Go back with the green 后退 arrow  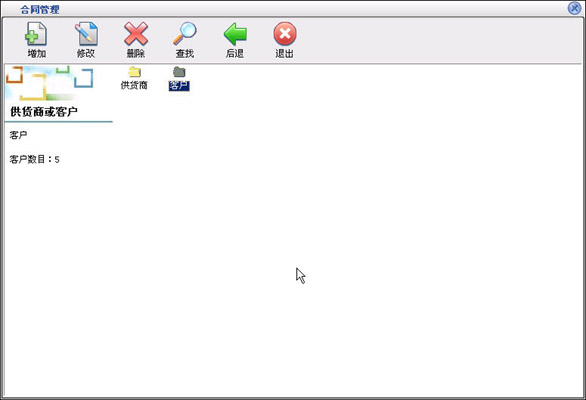[235, 34]
